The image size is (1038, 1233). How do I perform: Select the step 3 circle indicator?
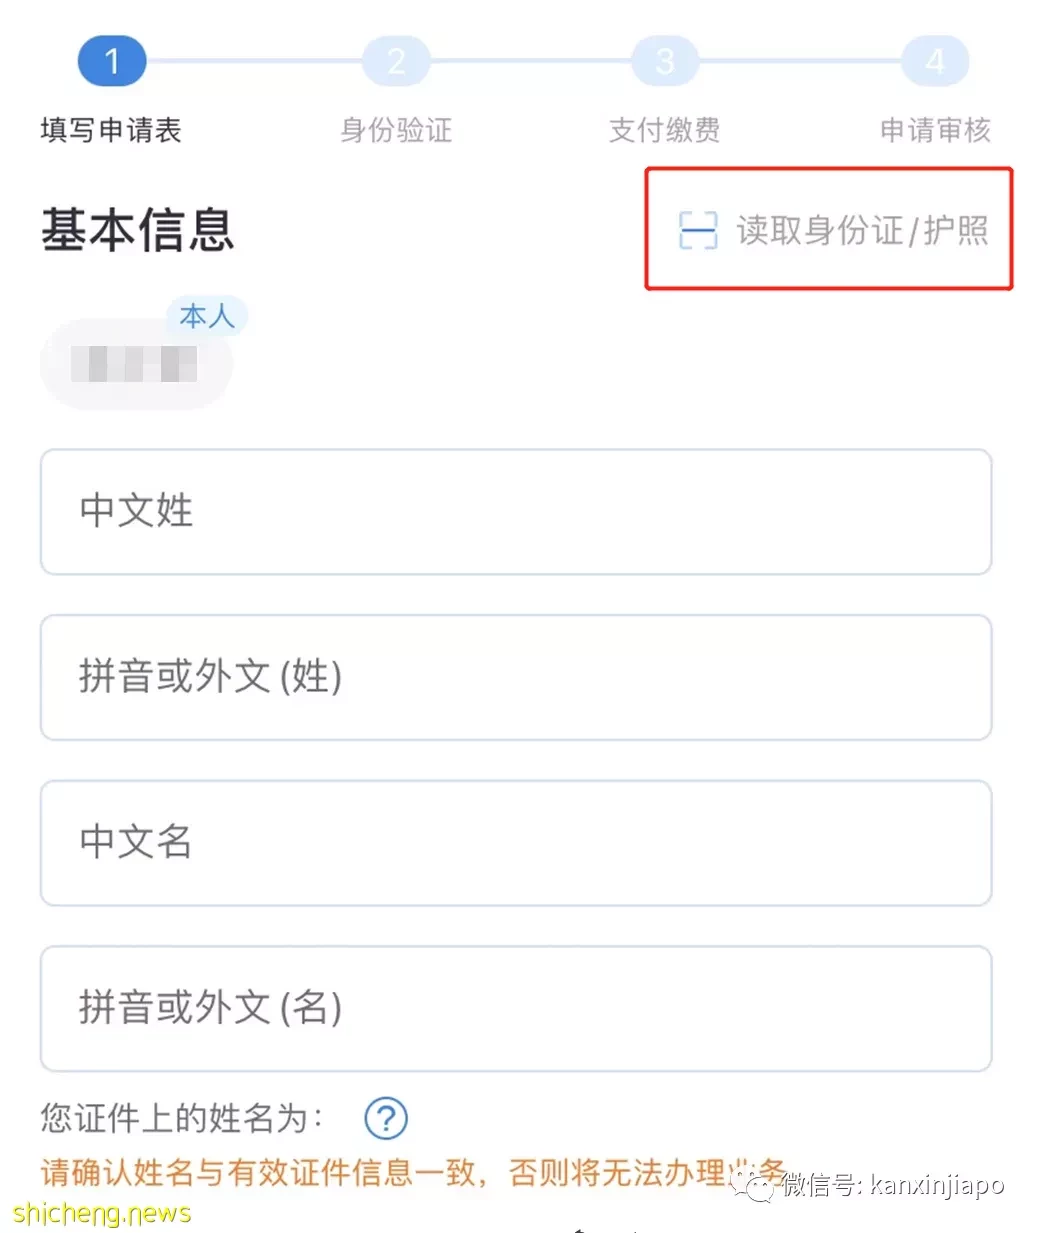pyautogui.click(x=665, y=62)
